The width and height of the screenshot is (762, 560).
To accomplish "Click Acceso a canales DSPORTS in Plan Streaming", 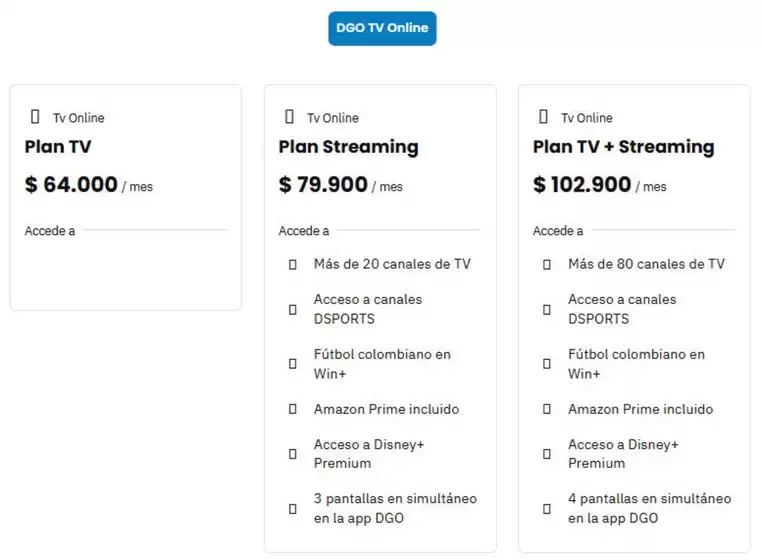I will click(368, 309).
